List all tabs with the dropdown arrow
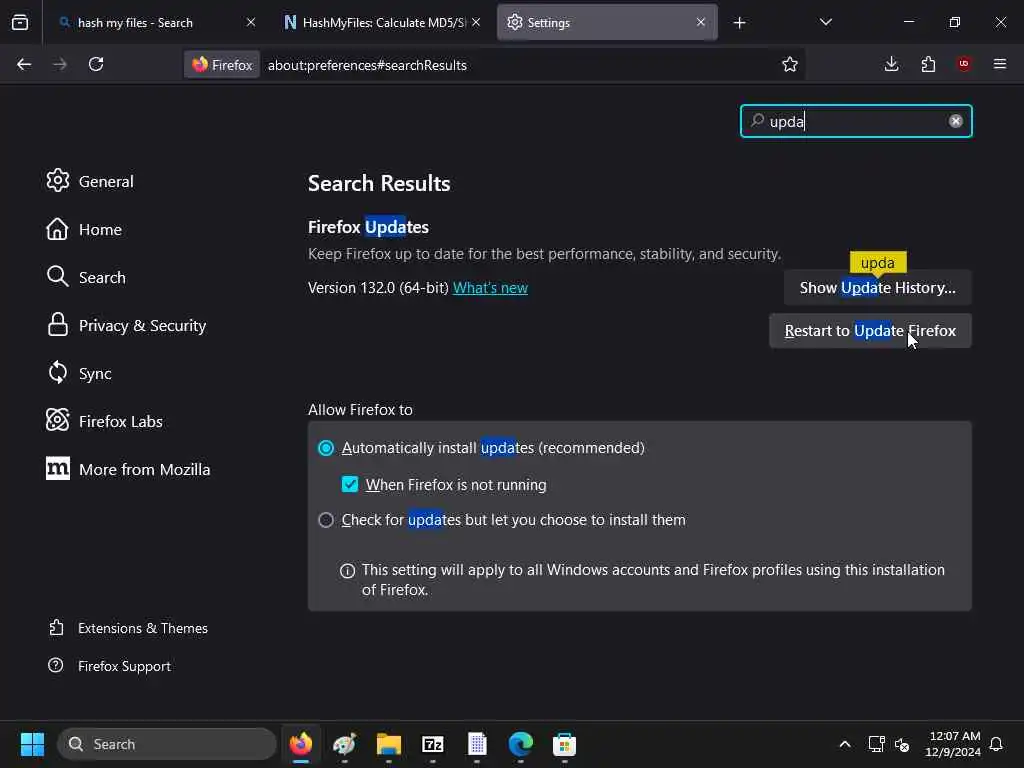The height and width of the screenshot is (768, 1024). tap(825, 22)
